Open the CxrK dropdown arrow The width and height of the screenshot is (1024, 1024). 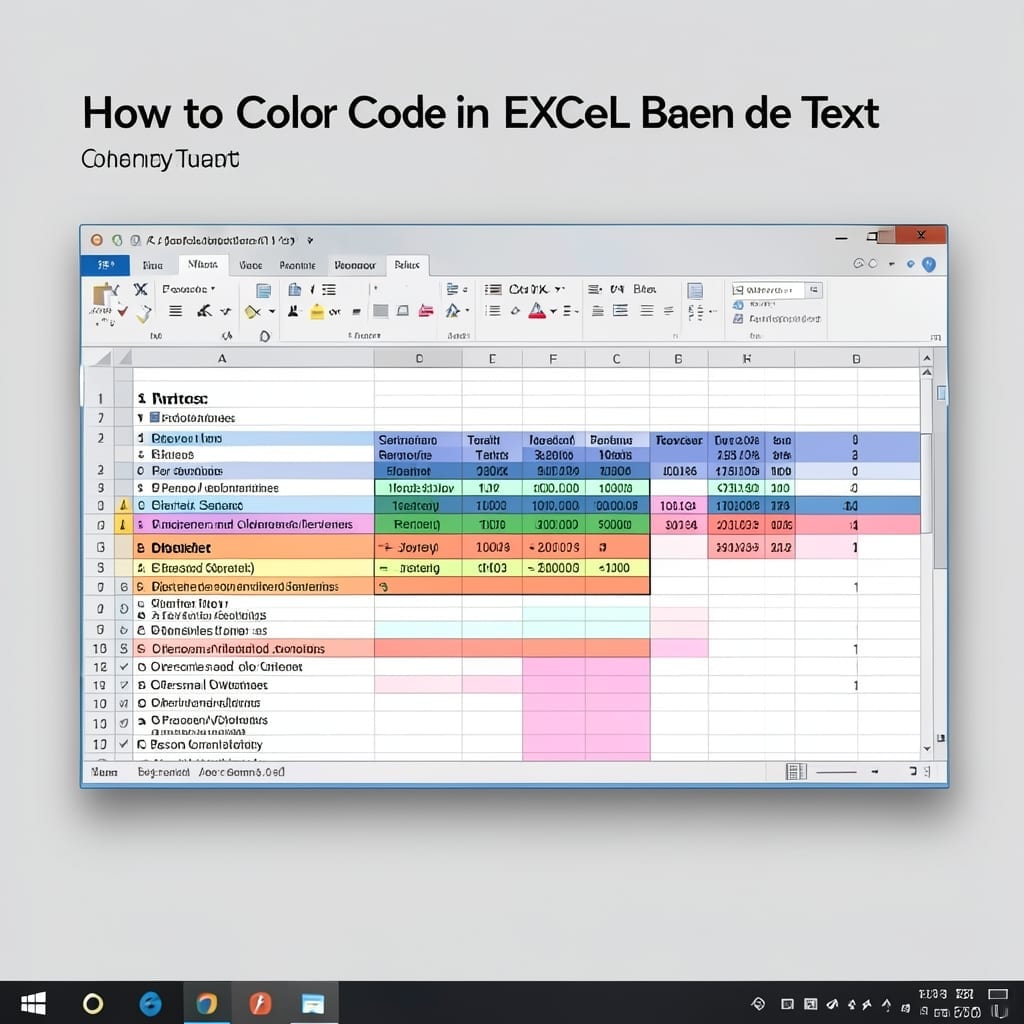(x=559, y=289)
